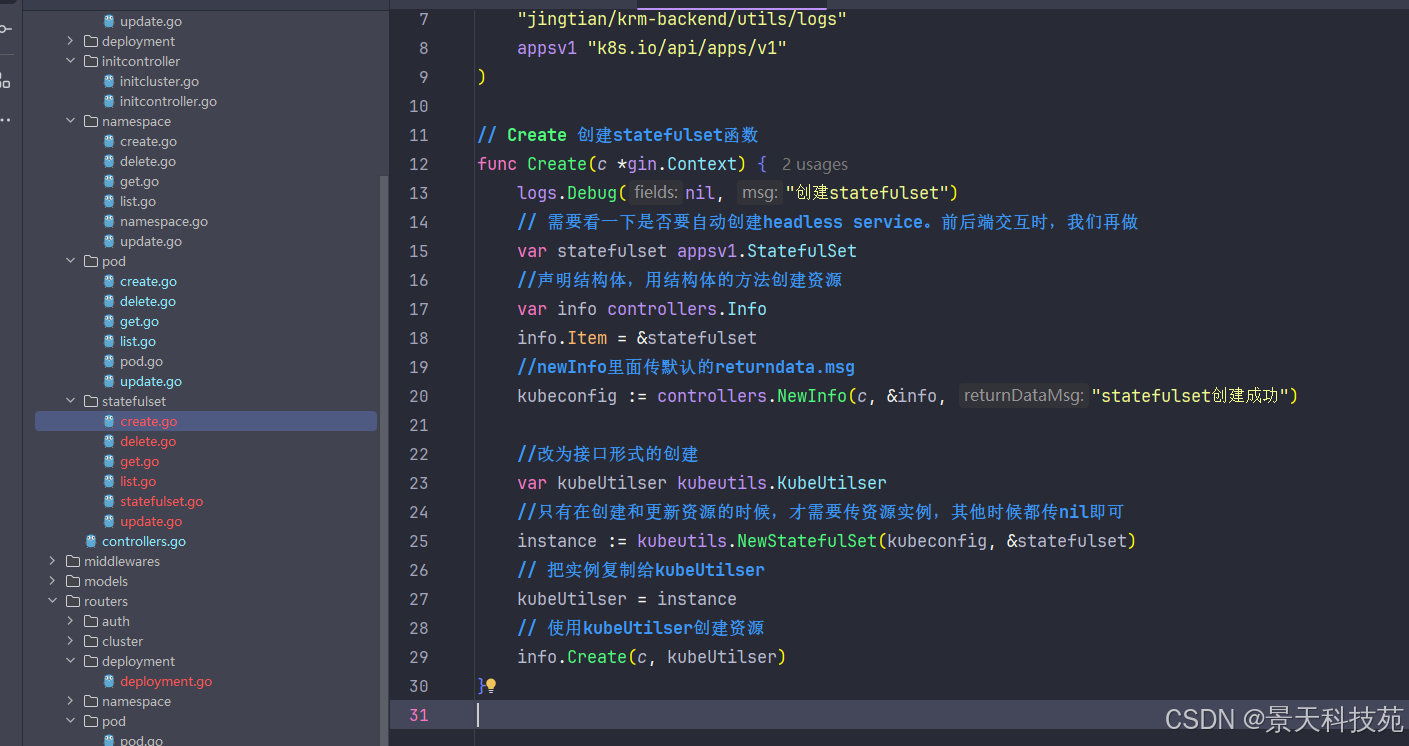The height and width of the screenshot is (746, 1409).
Task: Collapse the initcontroller folder chevron
Action: [x=70, y=61]
